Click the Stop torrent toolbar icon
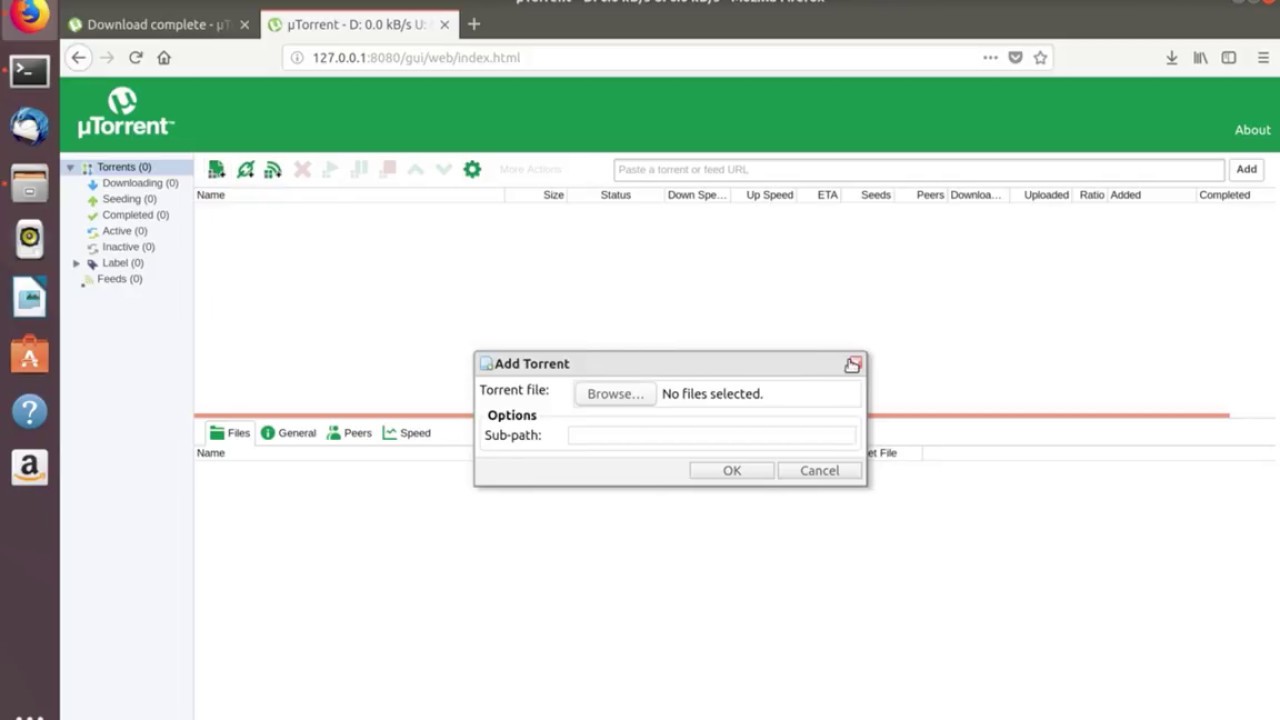The width and height of the screenshot is (1280, 720). tap(387, 170)
